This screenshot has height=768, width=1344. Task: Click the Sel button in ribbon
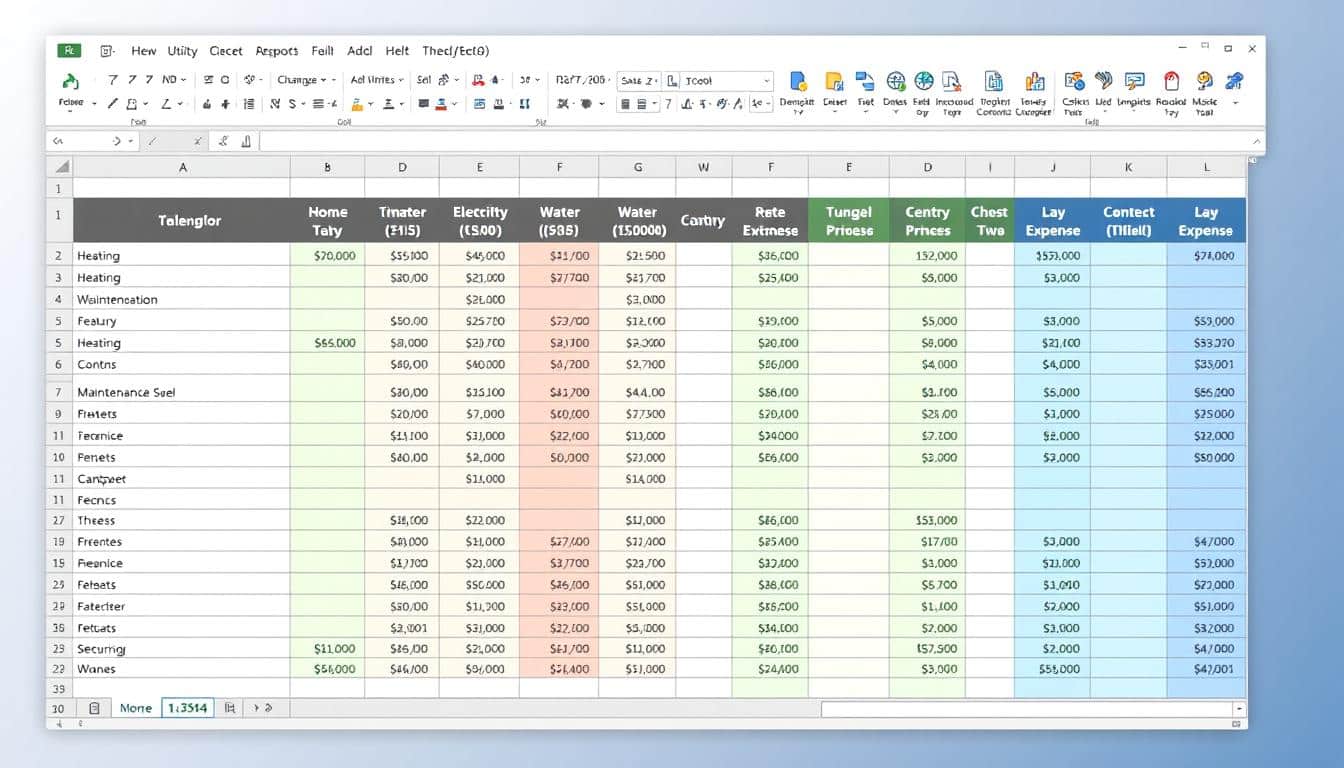coord(424,80)
